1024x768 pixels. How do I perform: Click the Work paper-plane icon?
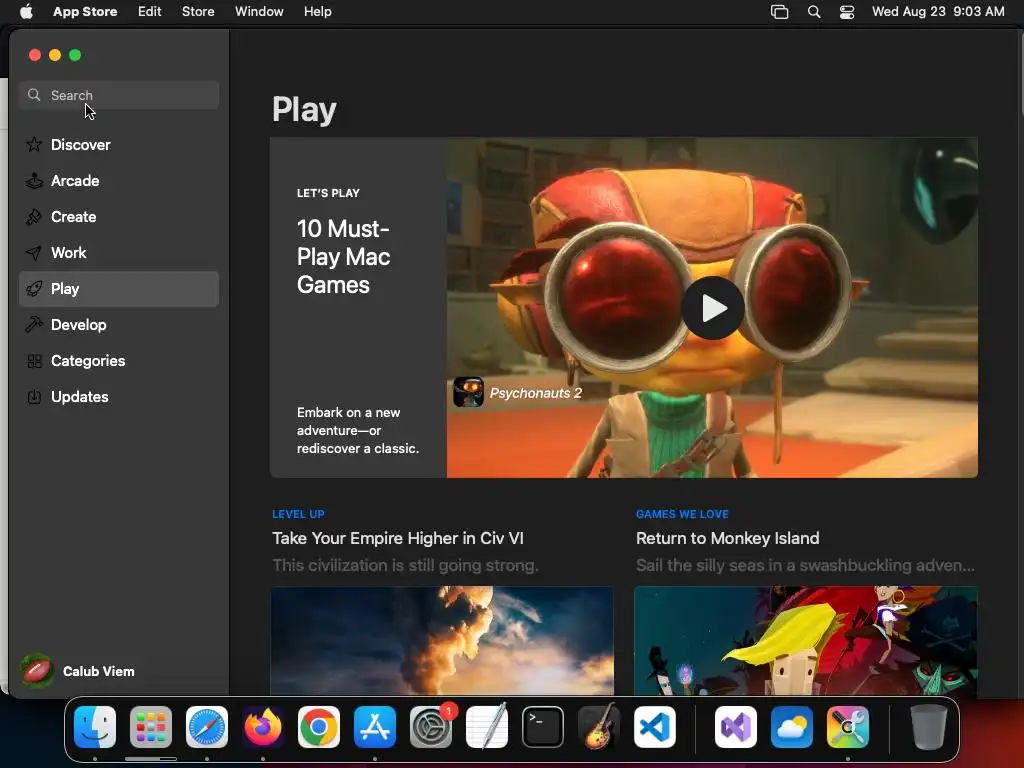click(x=34, y=252)
